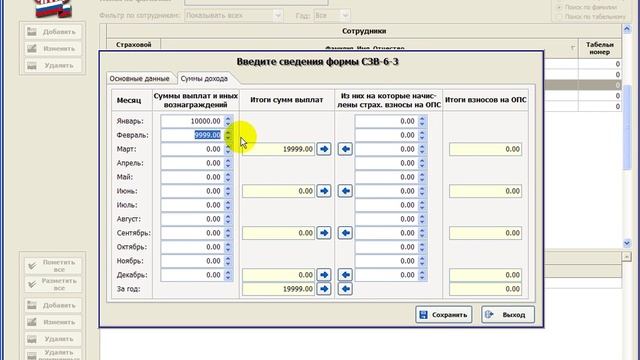Select 'Поиск по фамилии' radio button
640x360 pixels.
560,7
